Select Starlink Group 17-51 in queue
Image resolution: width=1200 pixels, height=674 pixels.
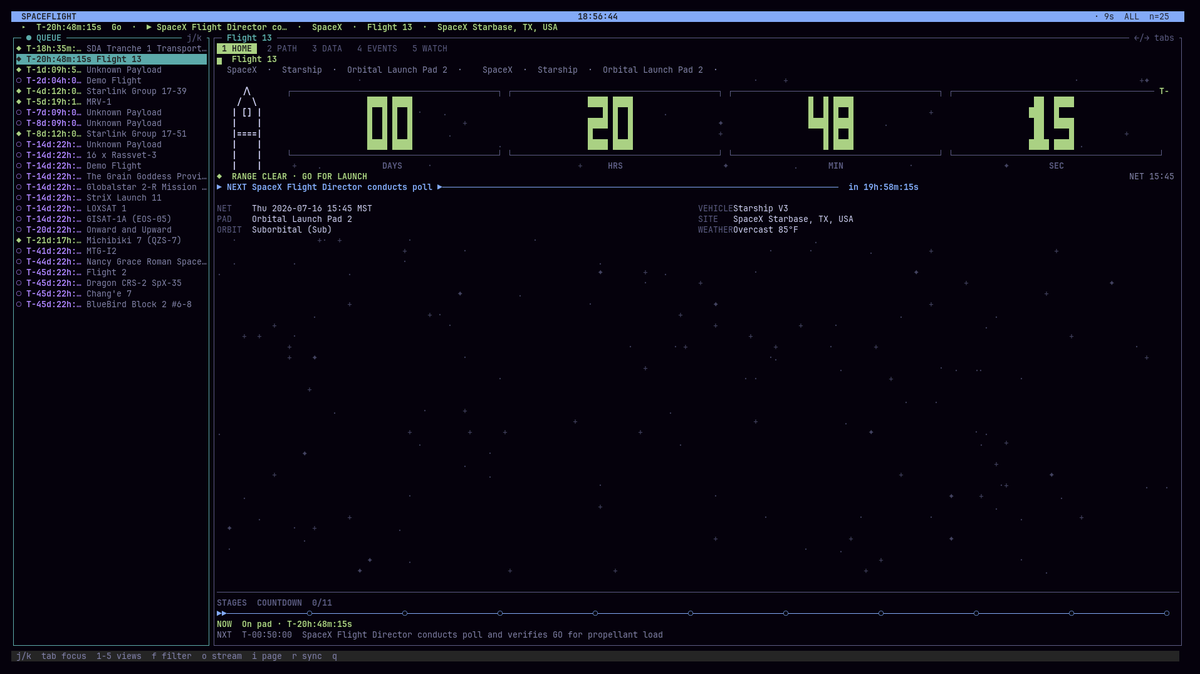[111, 134]
